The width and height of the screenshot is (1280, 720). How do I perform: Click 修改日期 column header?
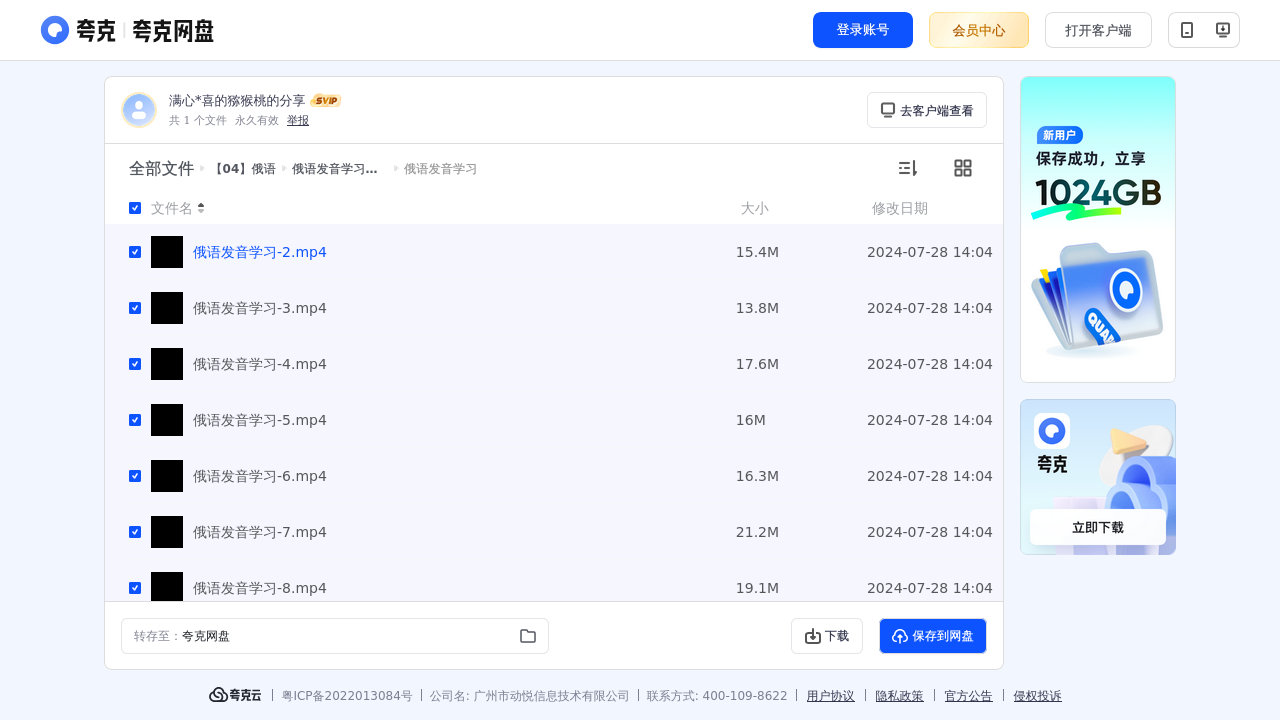click(x=900, y=208)
